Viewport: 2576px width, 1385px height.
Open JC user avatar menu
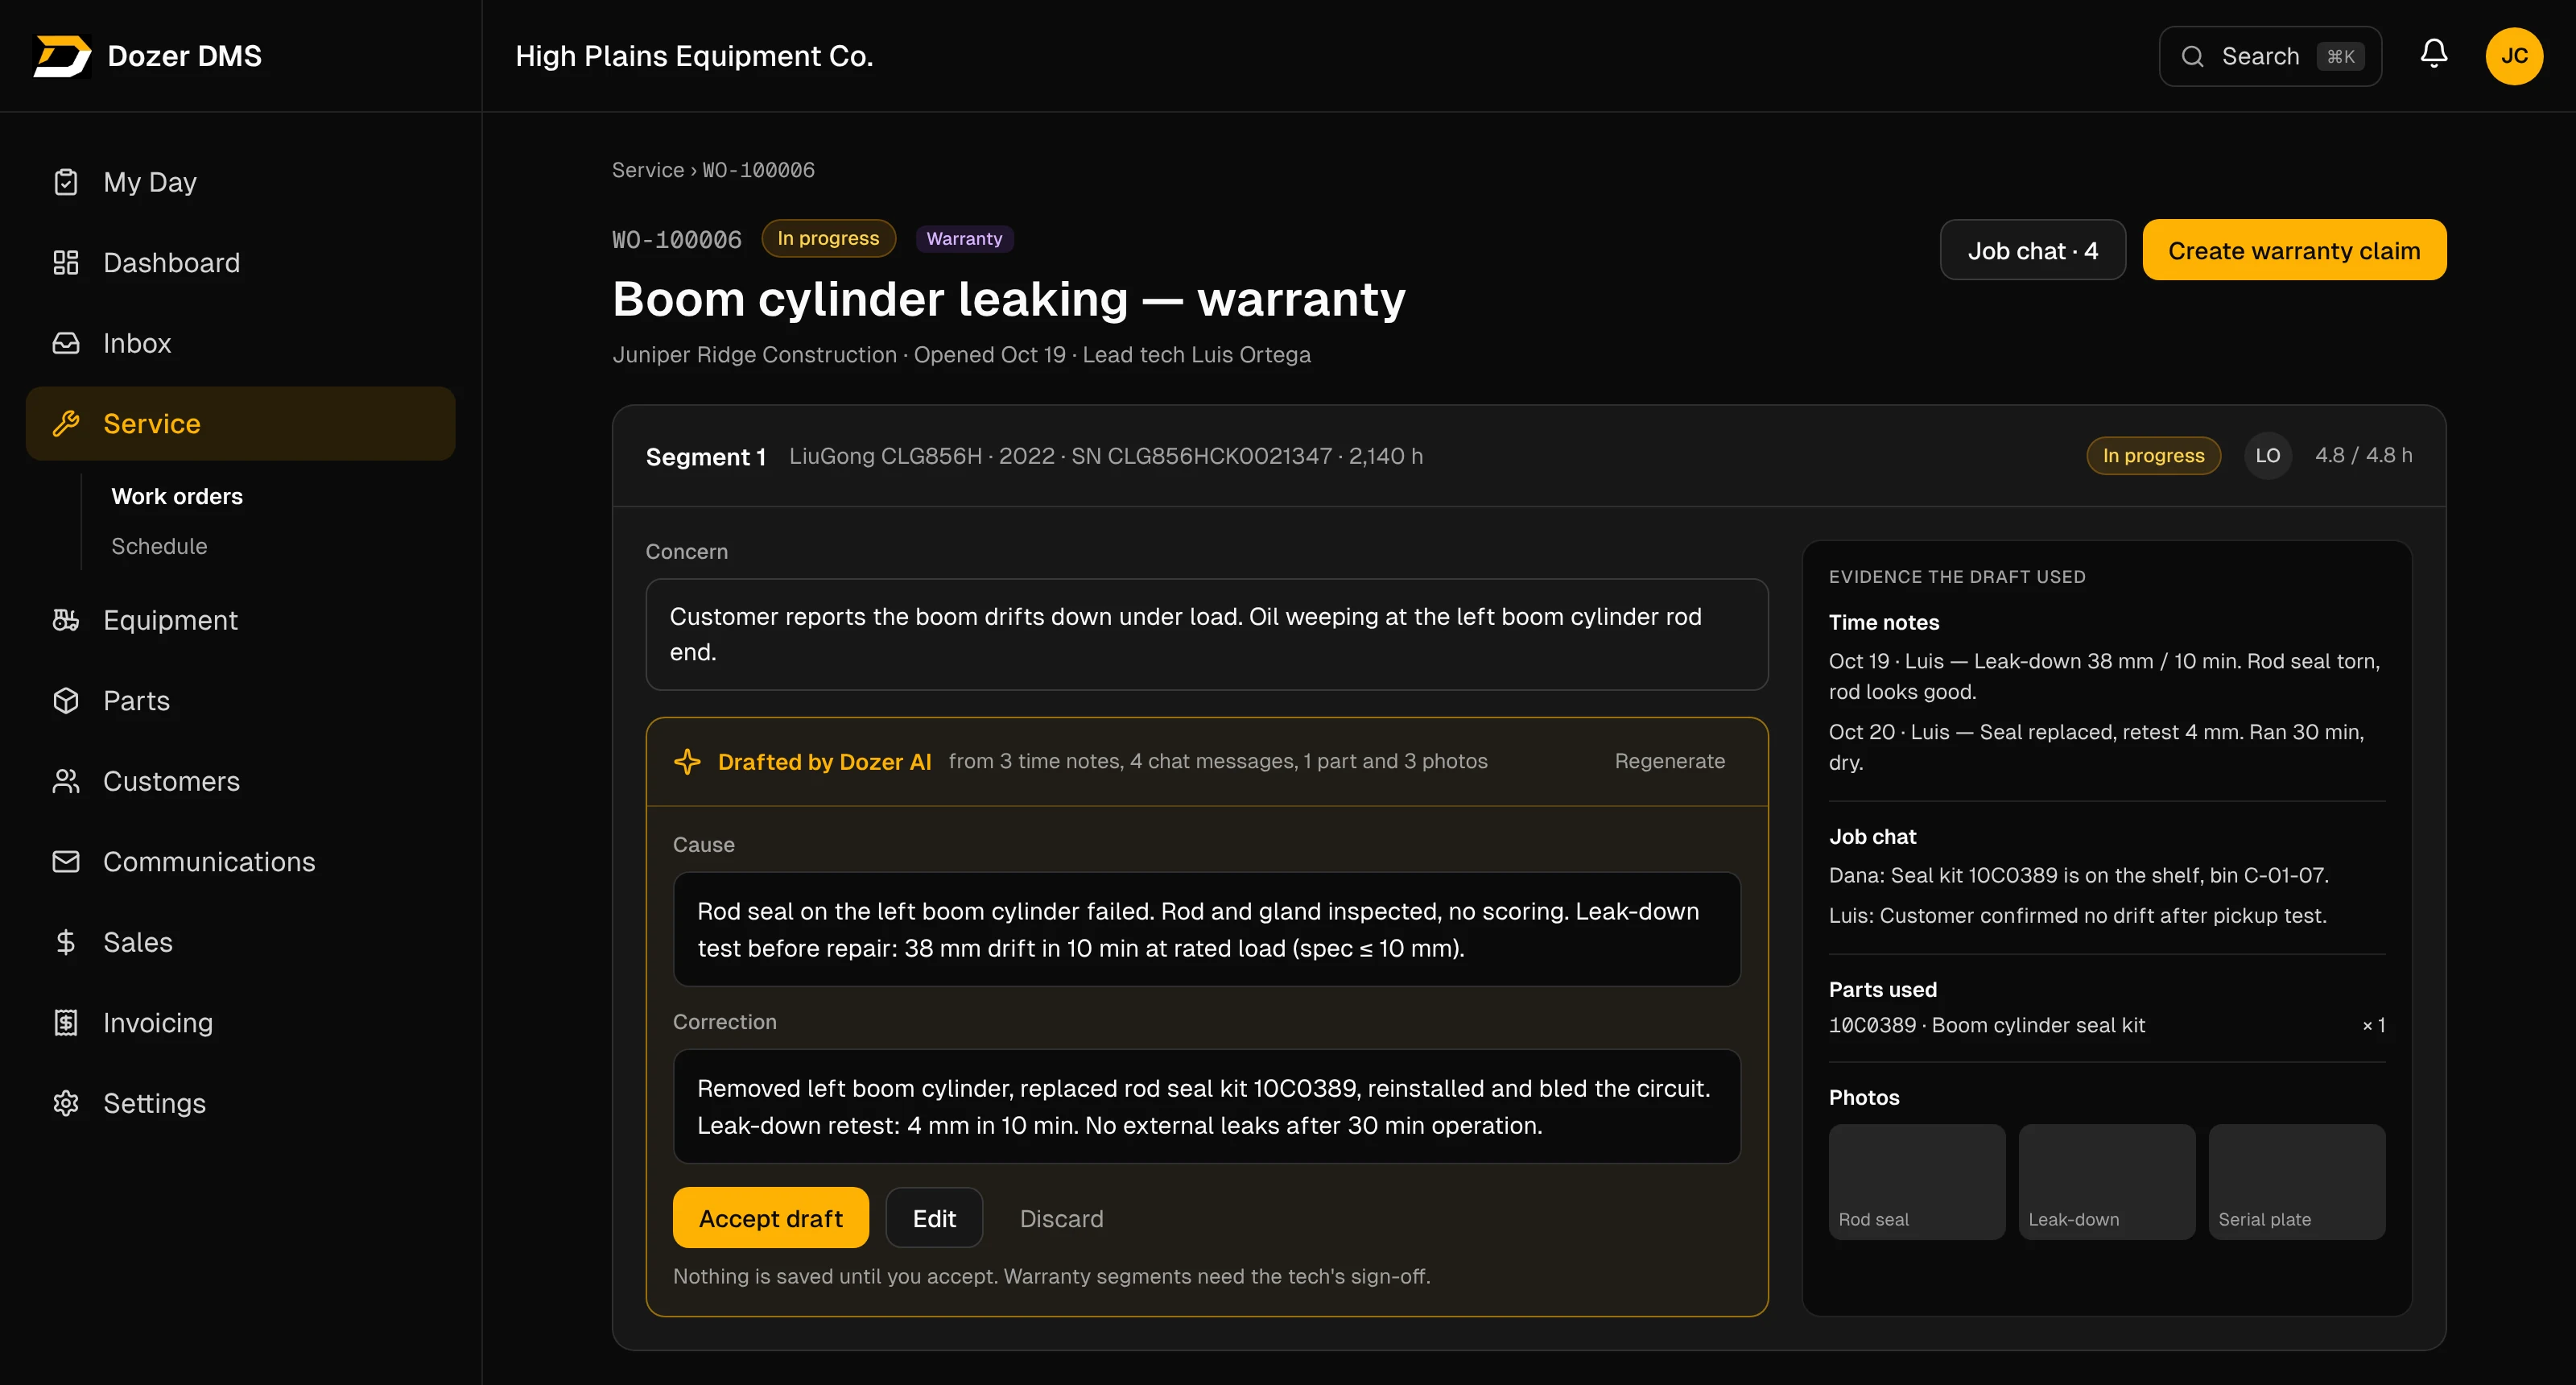(x=2514, y=56)
